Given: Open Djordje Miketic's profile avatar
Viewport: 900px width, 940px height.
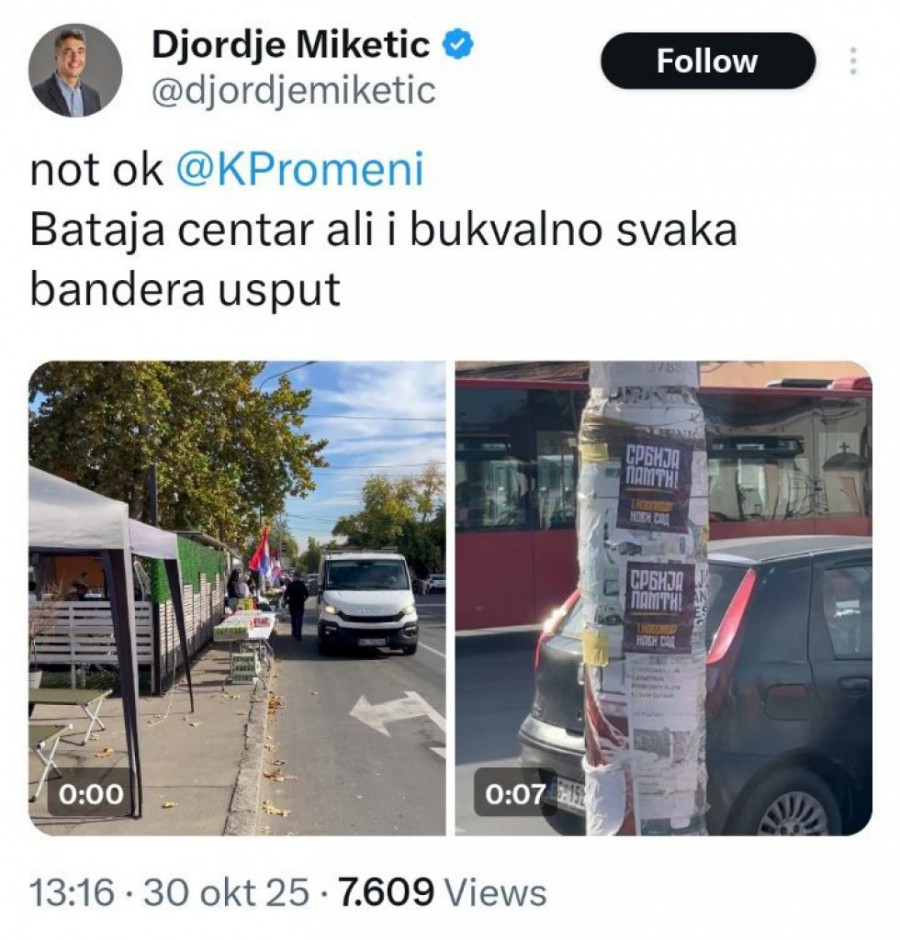Looking at the screenshot, I should (x=76, y=70).
